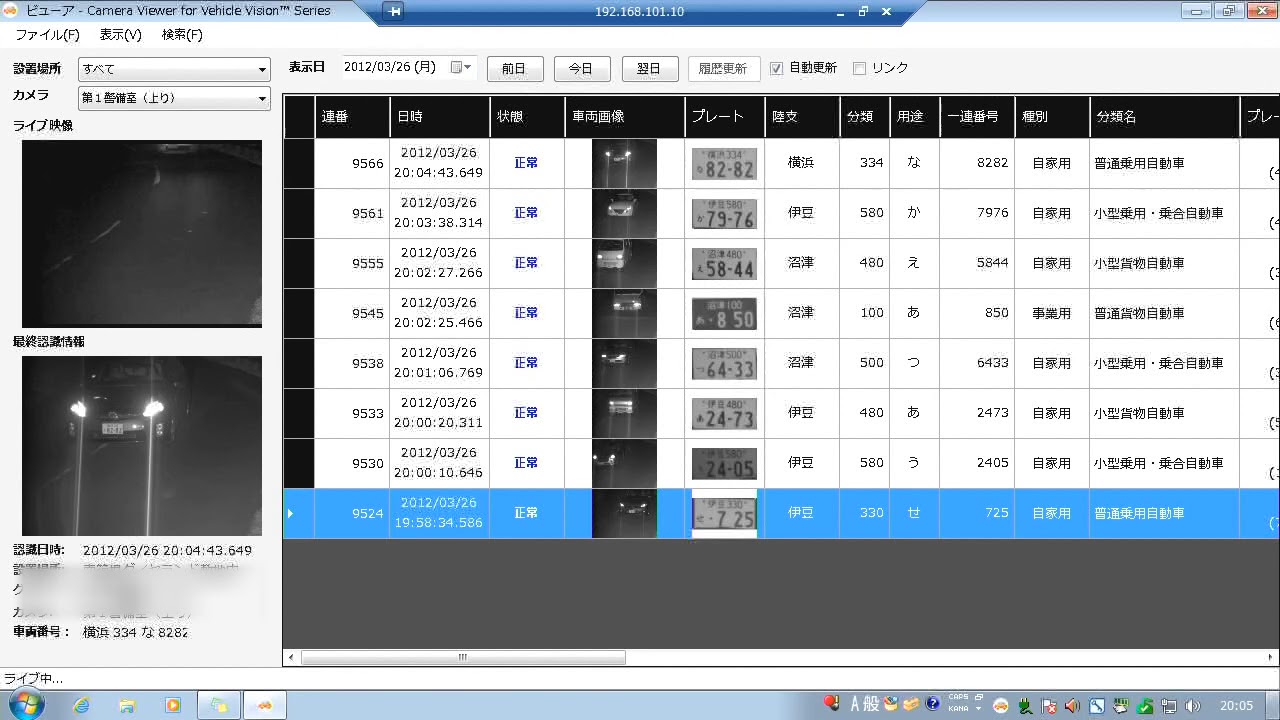Click the red ball tray icon

point(832,704)
